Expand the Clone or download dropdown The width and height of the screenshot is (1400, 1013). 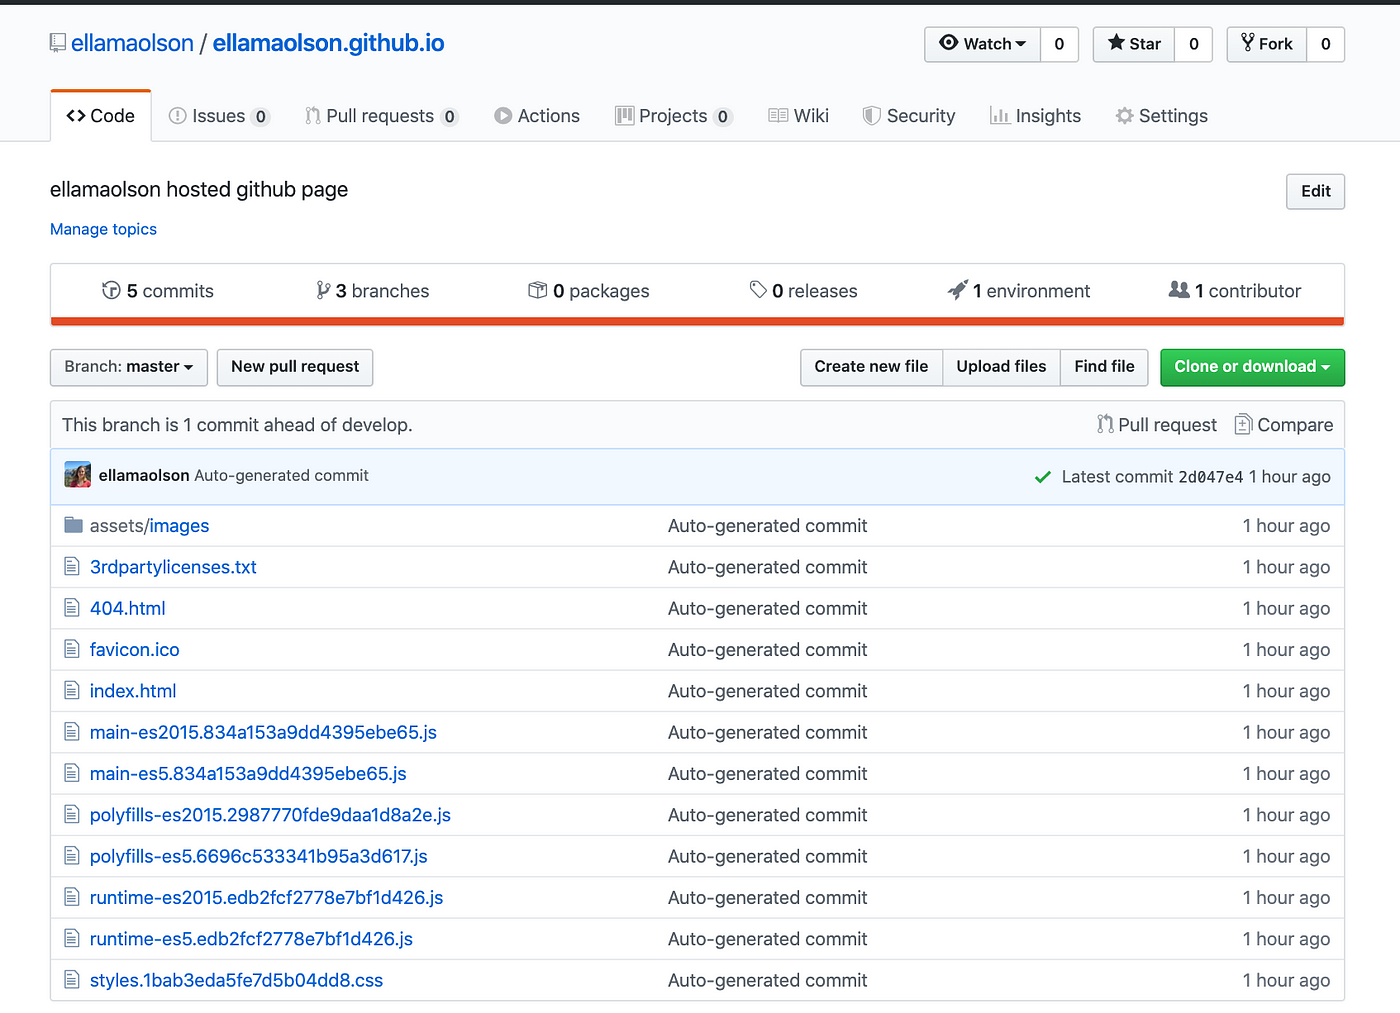tap(1252, 367)
